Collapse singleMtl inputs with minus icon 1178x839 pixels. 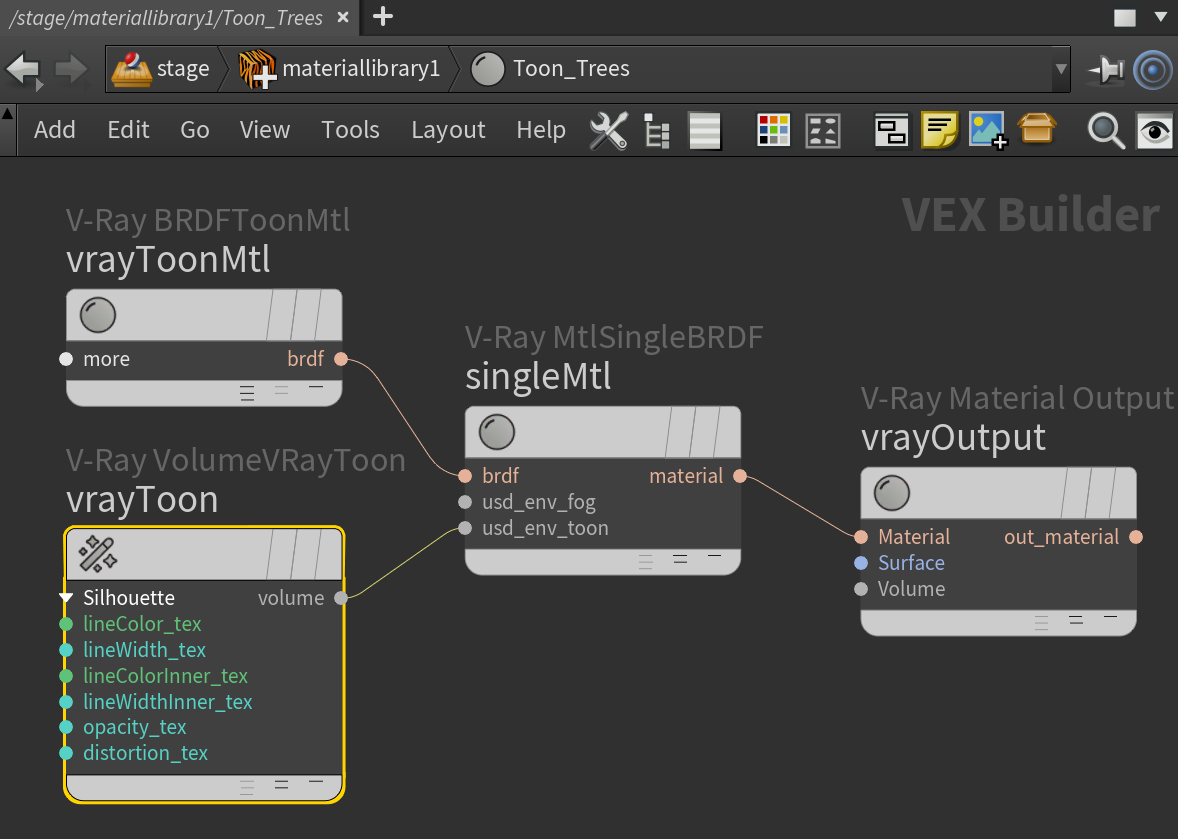714,556
